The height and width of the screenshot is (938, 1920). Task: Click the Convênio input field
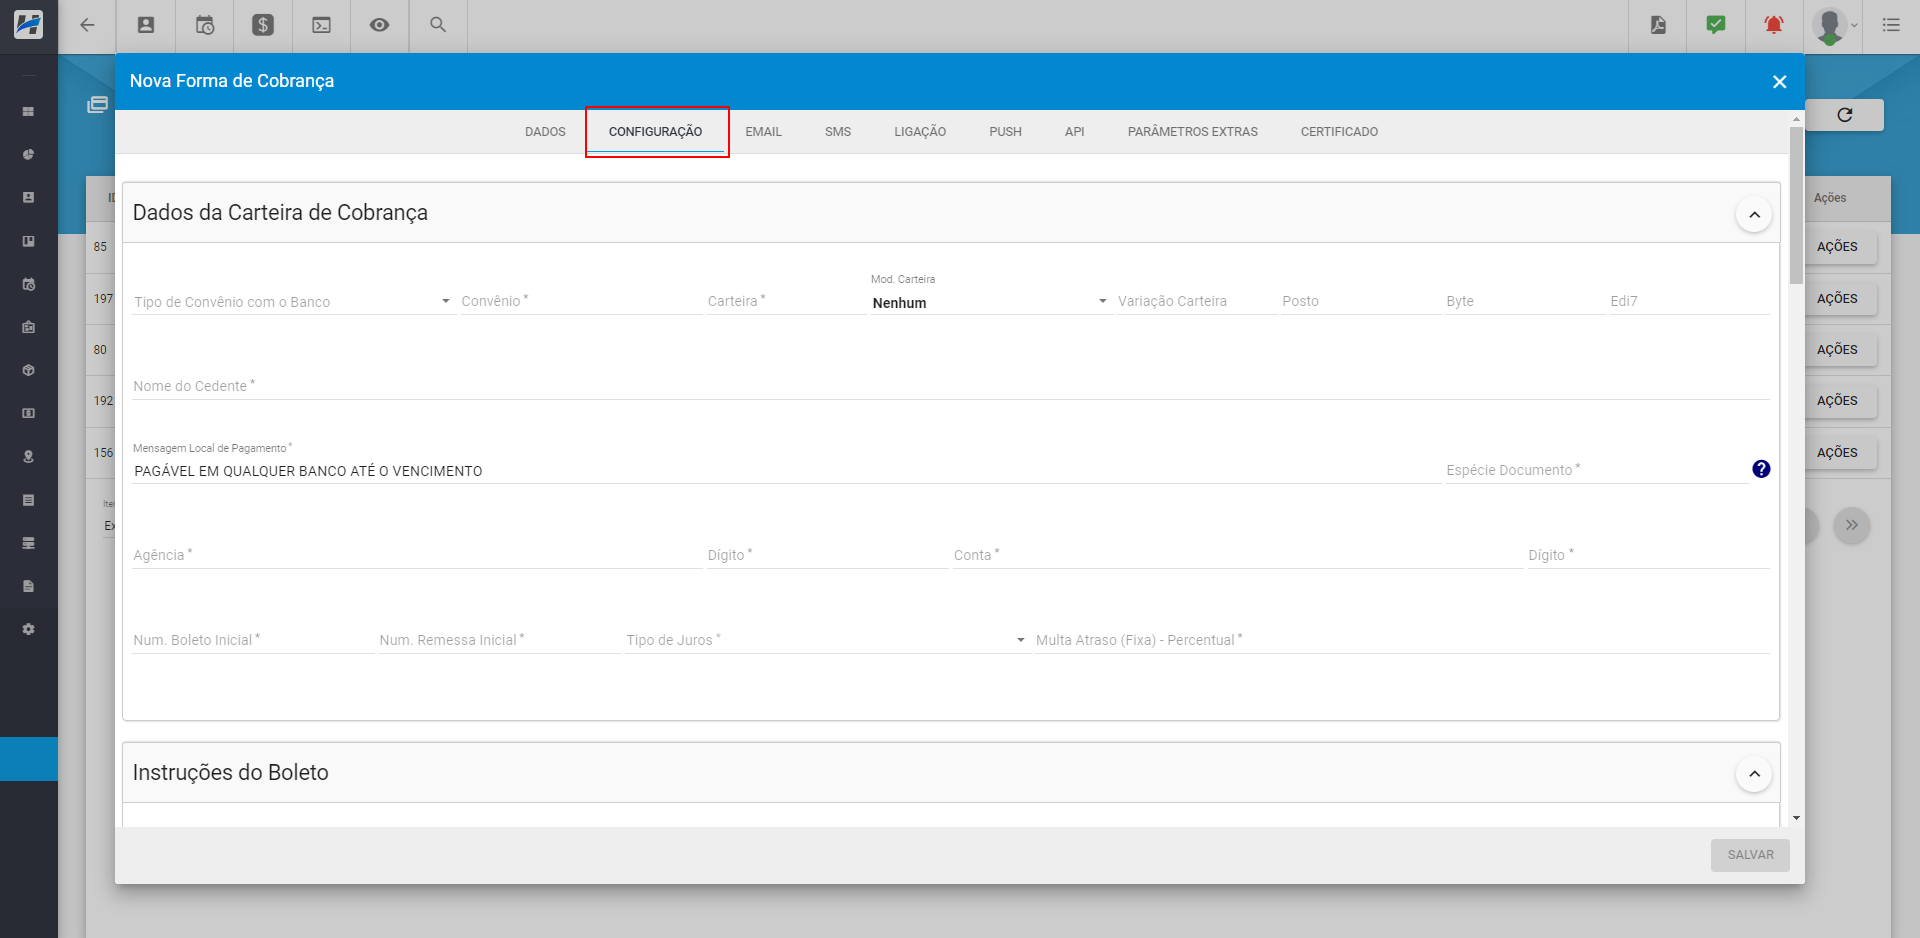point(580,302)
